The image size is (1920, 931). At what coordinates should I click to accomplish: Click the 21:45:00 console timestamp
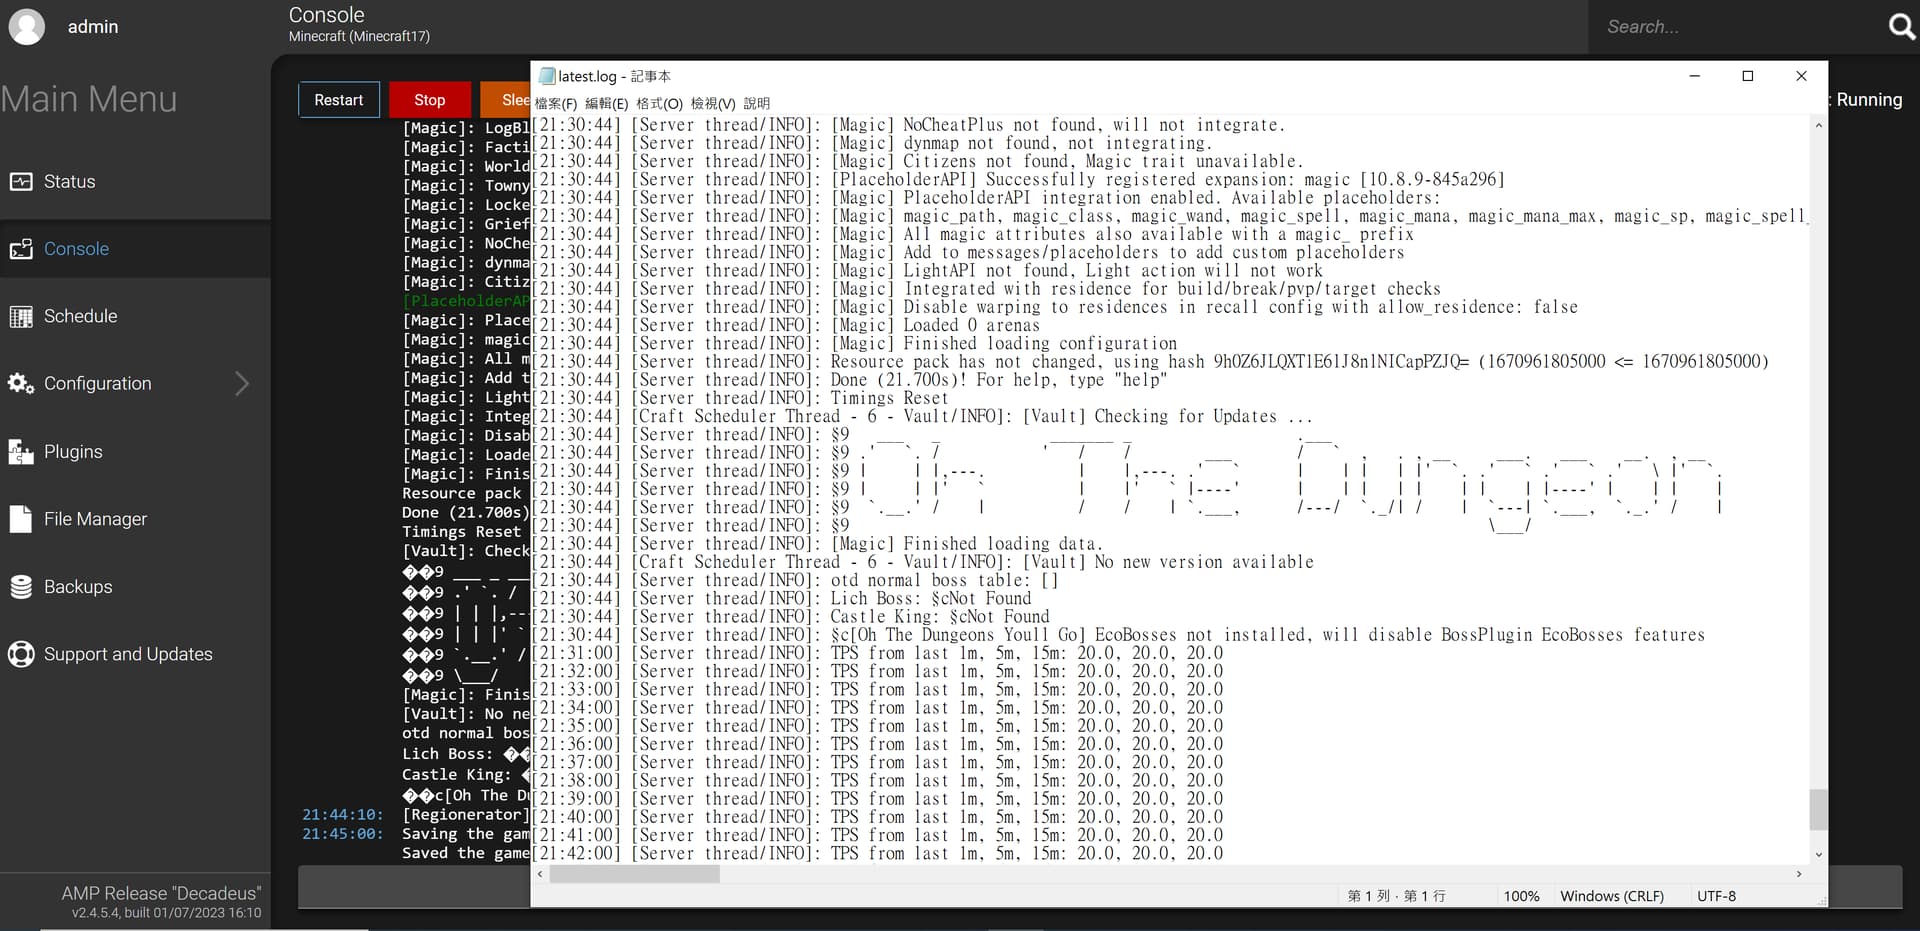click(x=342, y=834)
